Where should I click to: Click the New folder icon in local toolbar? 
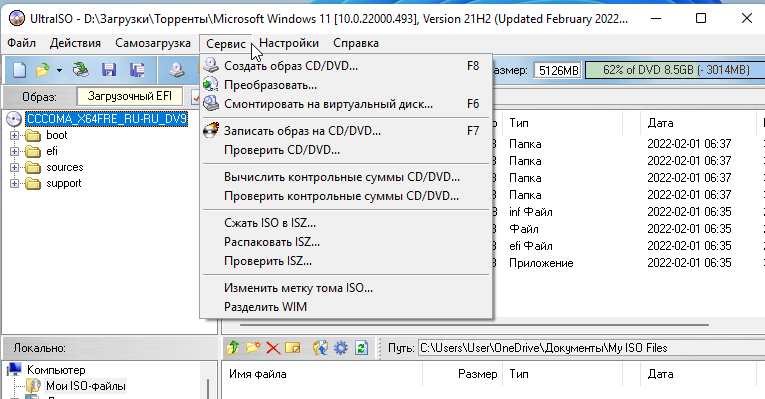point(253,348)
